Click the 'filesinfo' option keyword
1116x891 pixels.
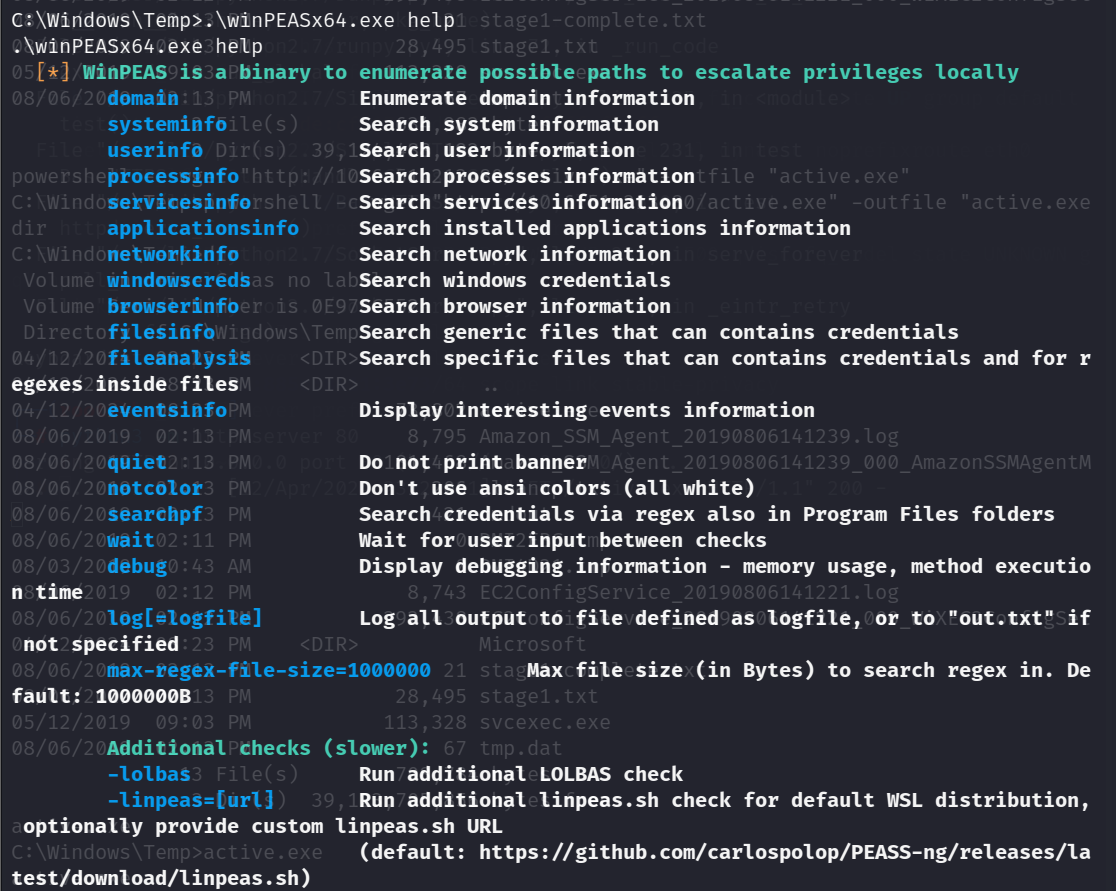pos(161,332)
